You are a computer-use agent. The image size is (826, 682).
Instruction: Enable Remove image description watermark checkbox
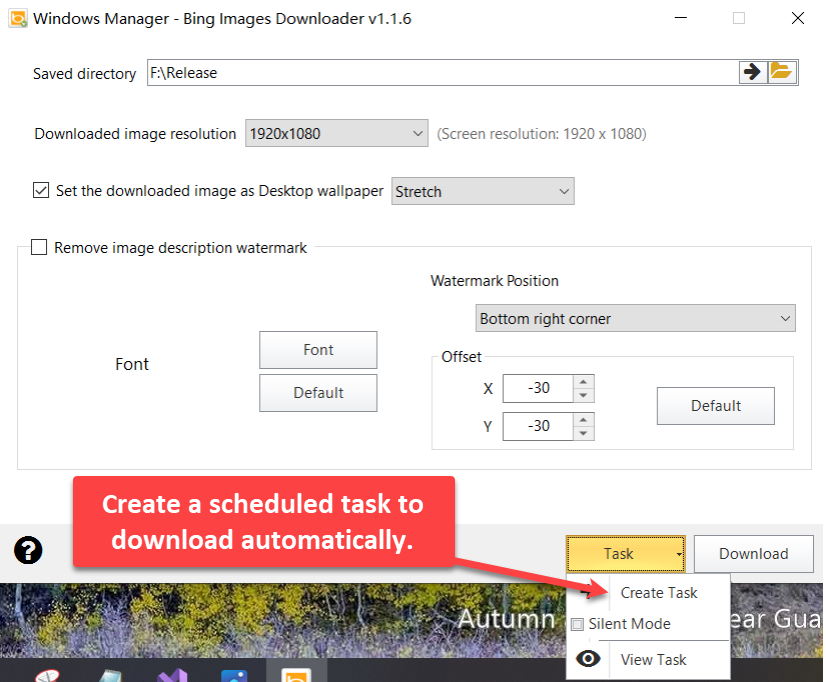pyautogui.click(x=39, y=248)
